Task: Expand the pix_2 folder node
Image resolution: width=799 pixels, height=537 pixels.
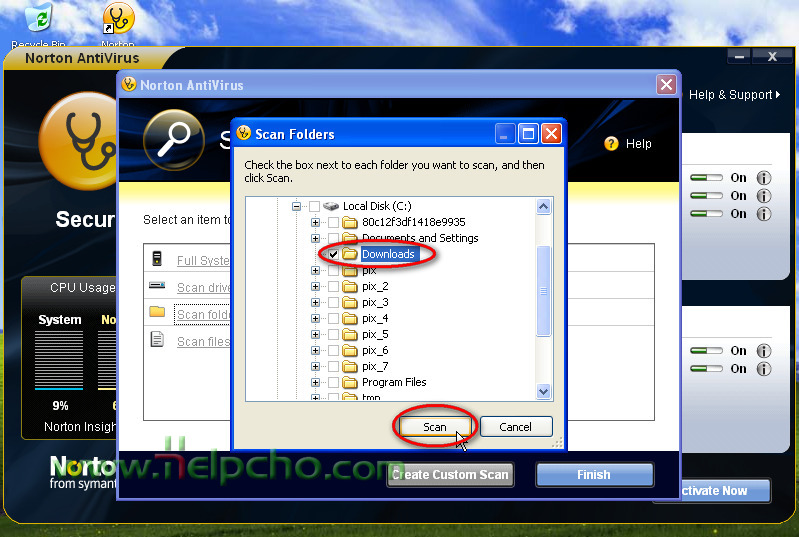Action: click(315, 286)
